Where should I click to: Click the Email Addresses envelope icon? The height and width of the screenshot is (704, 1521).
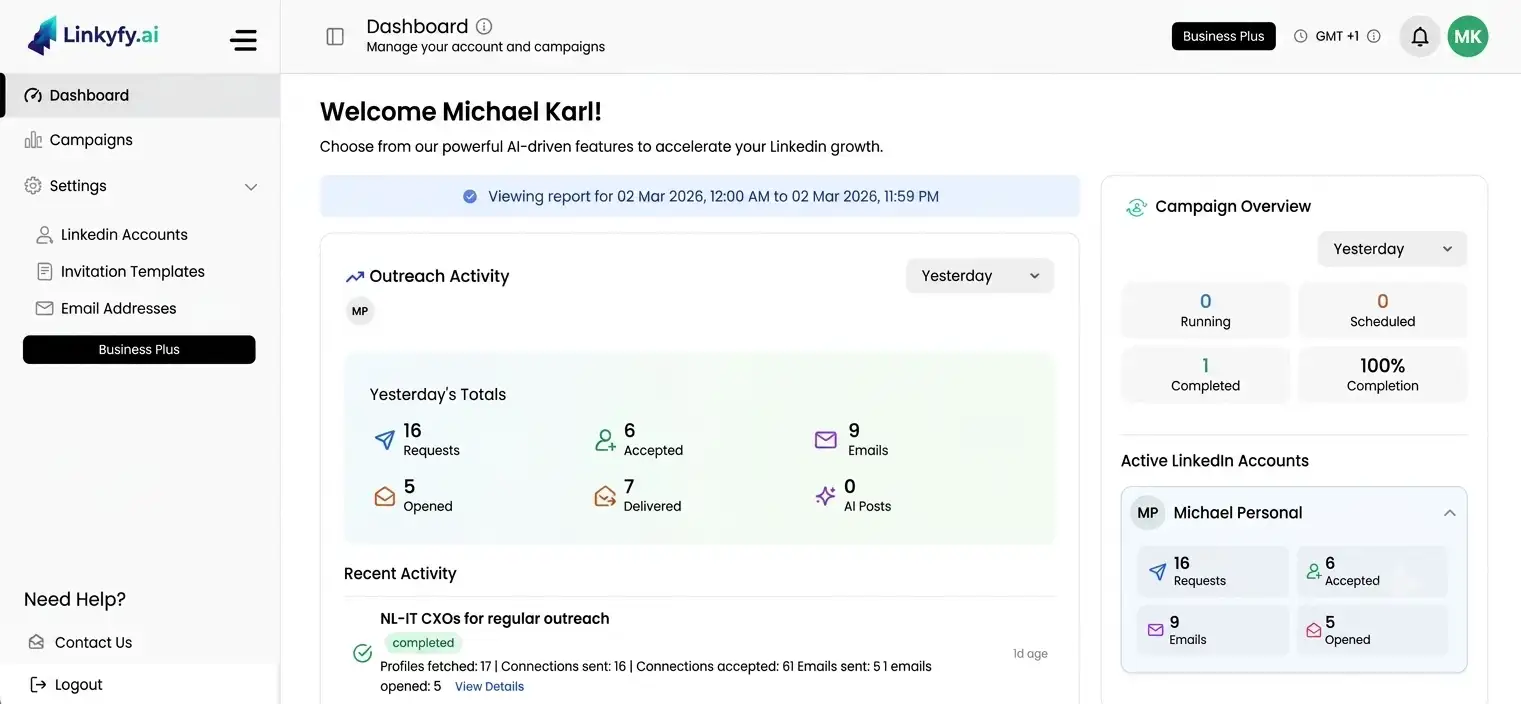coord(44,309)
